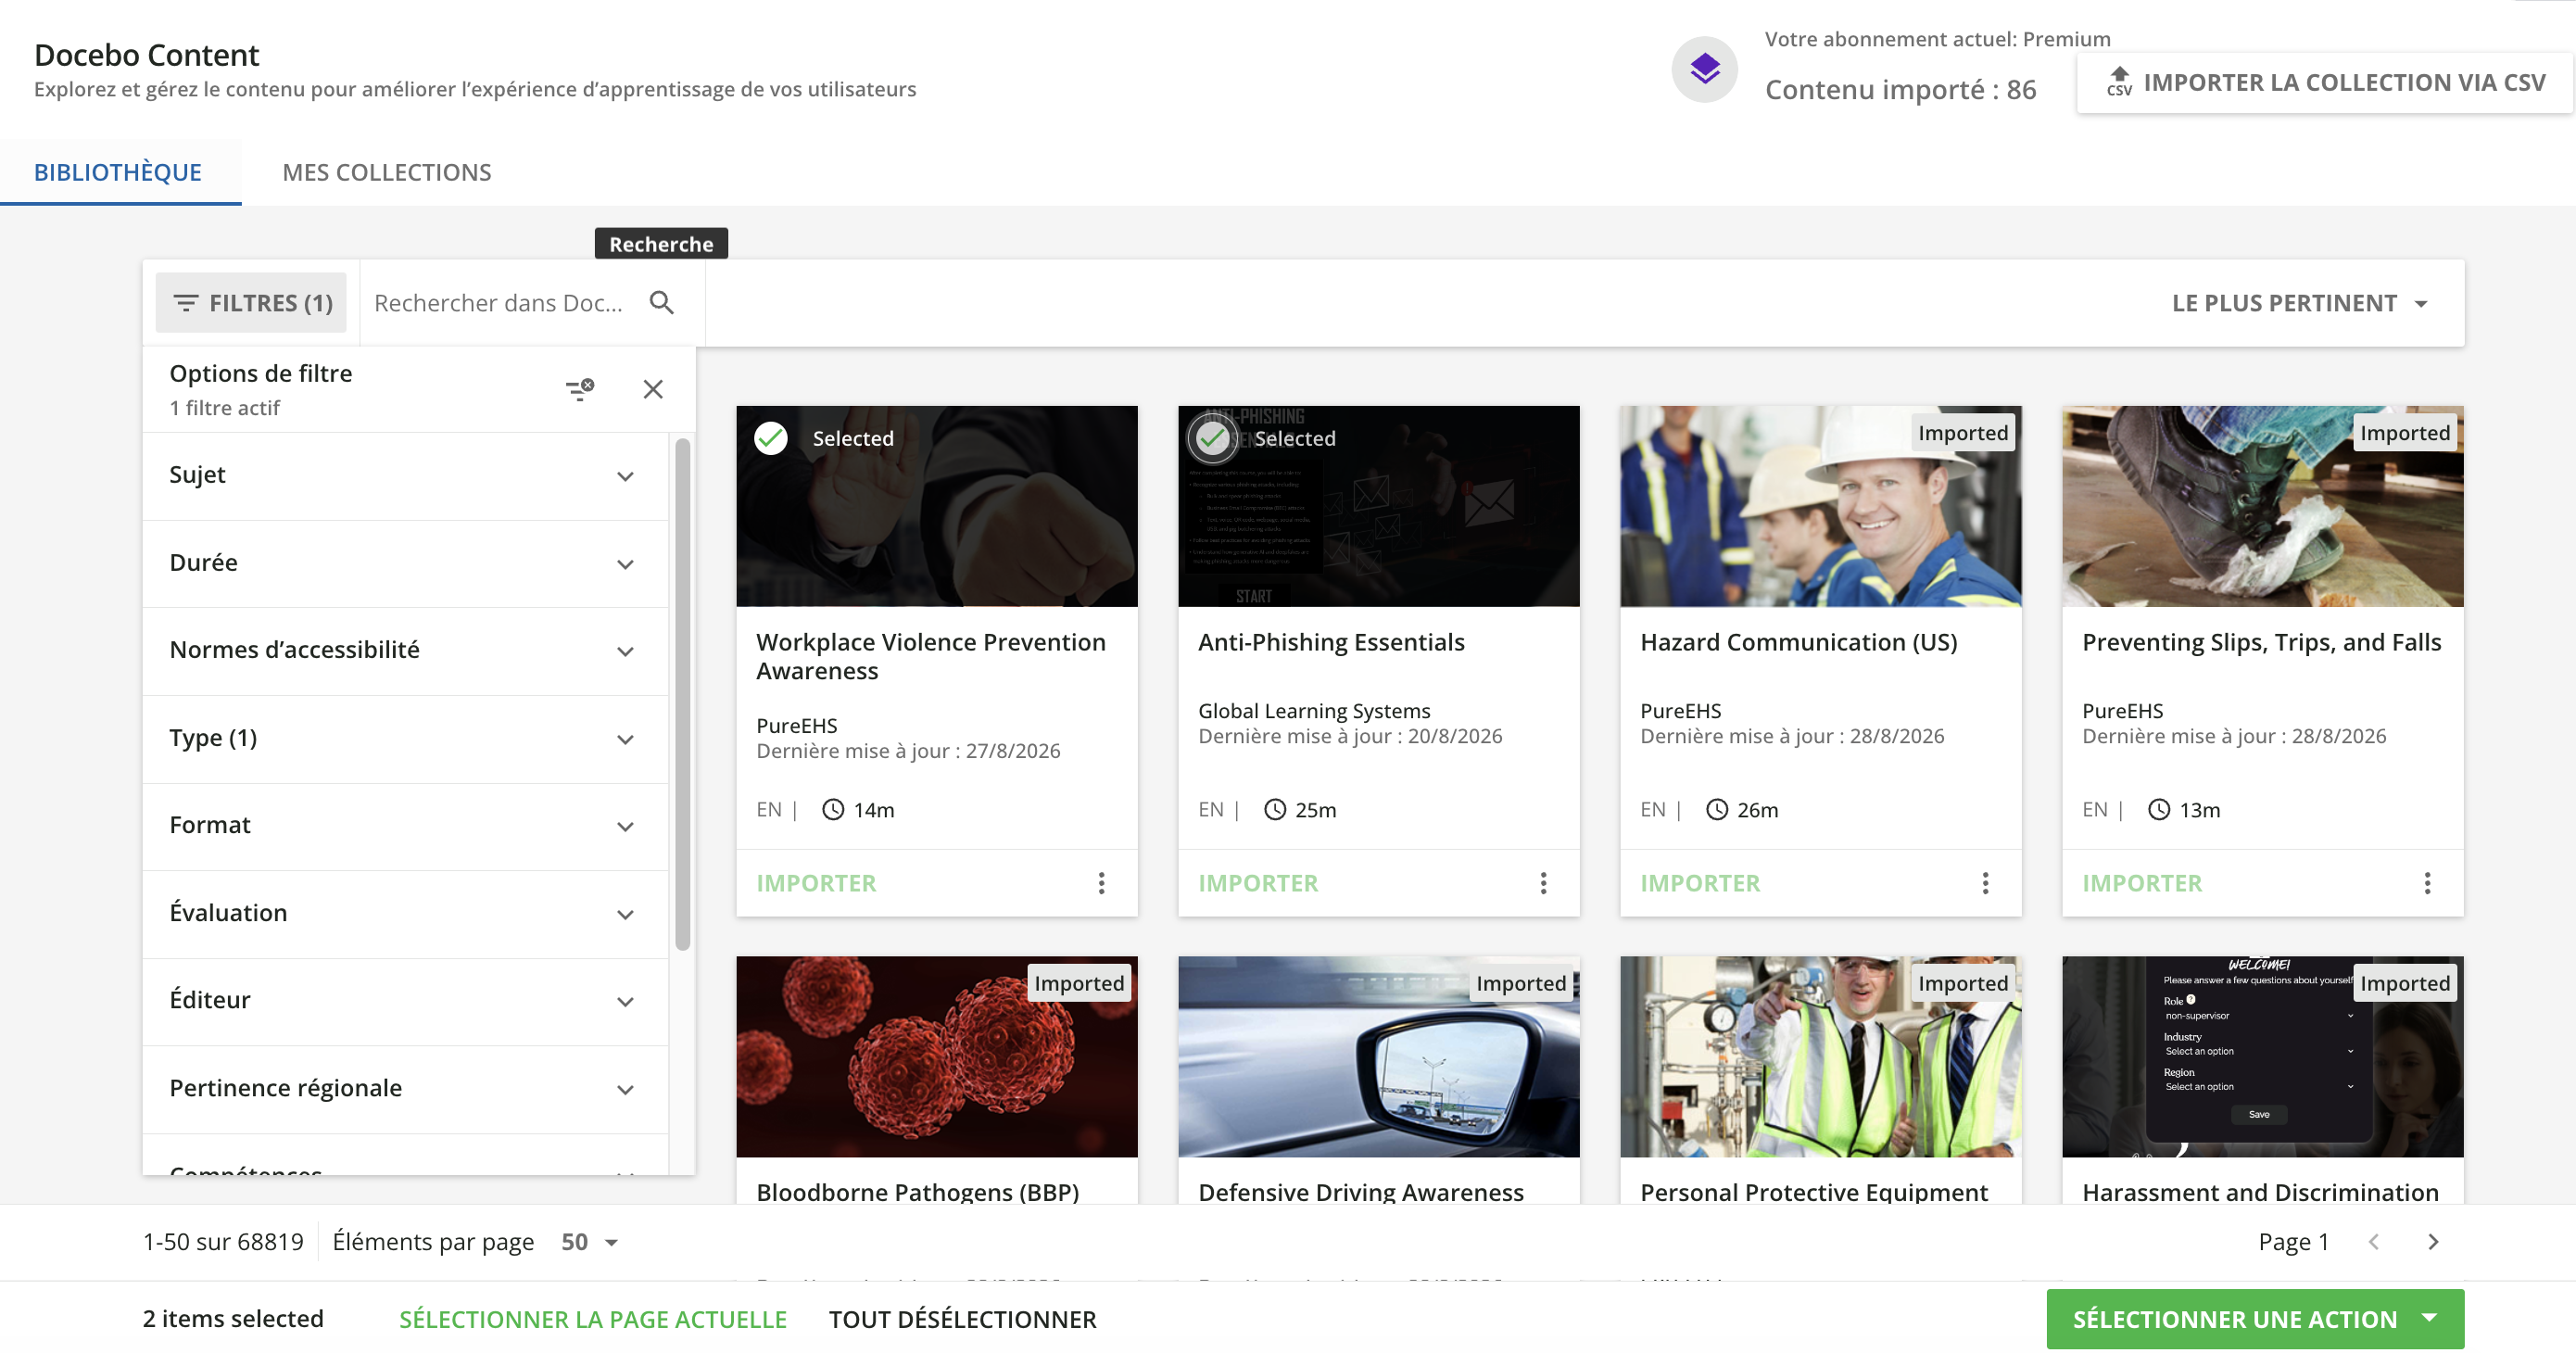Expand the Type (1) filter section
Screen dimensions: 2576x1353
405,739
